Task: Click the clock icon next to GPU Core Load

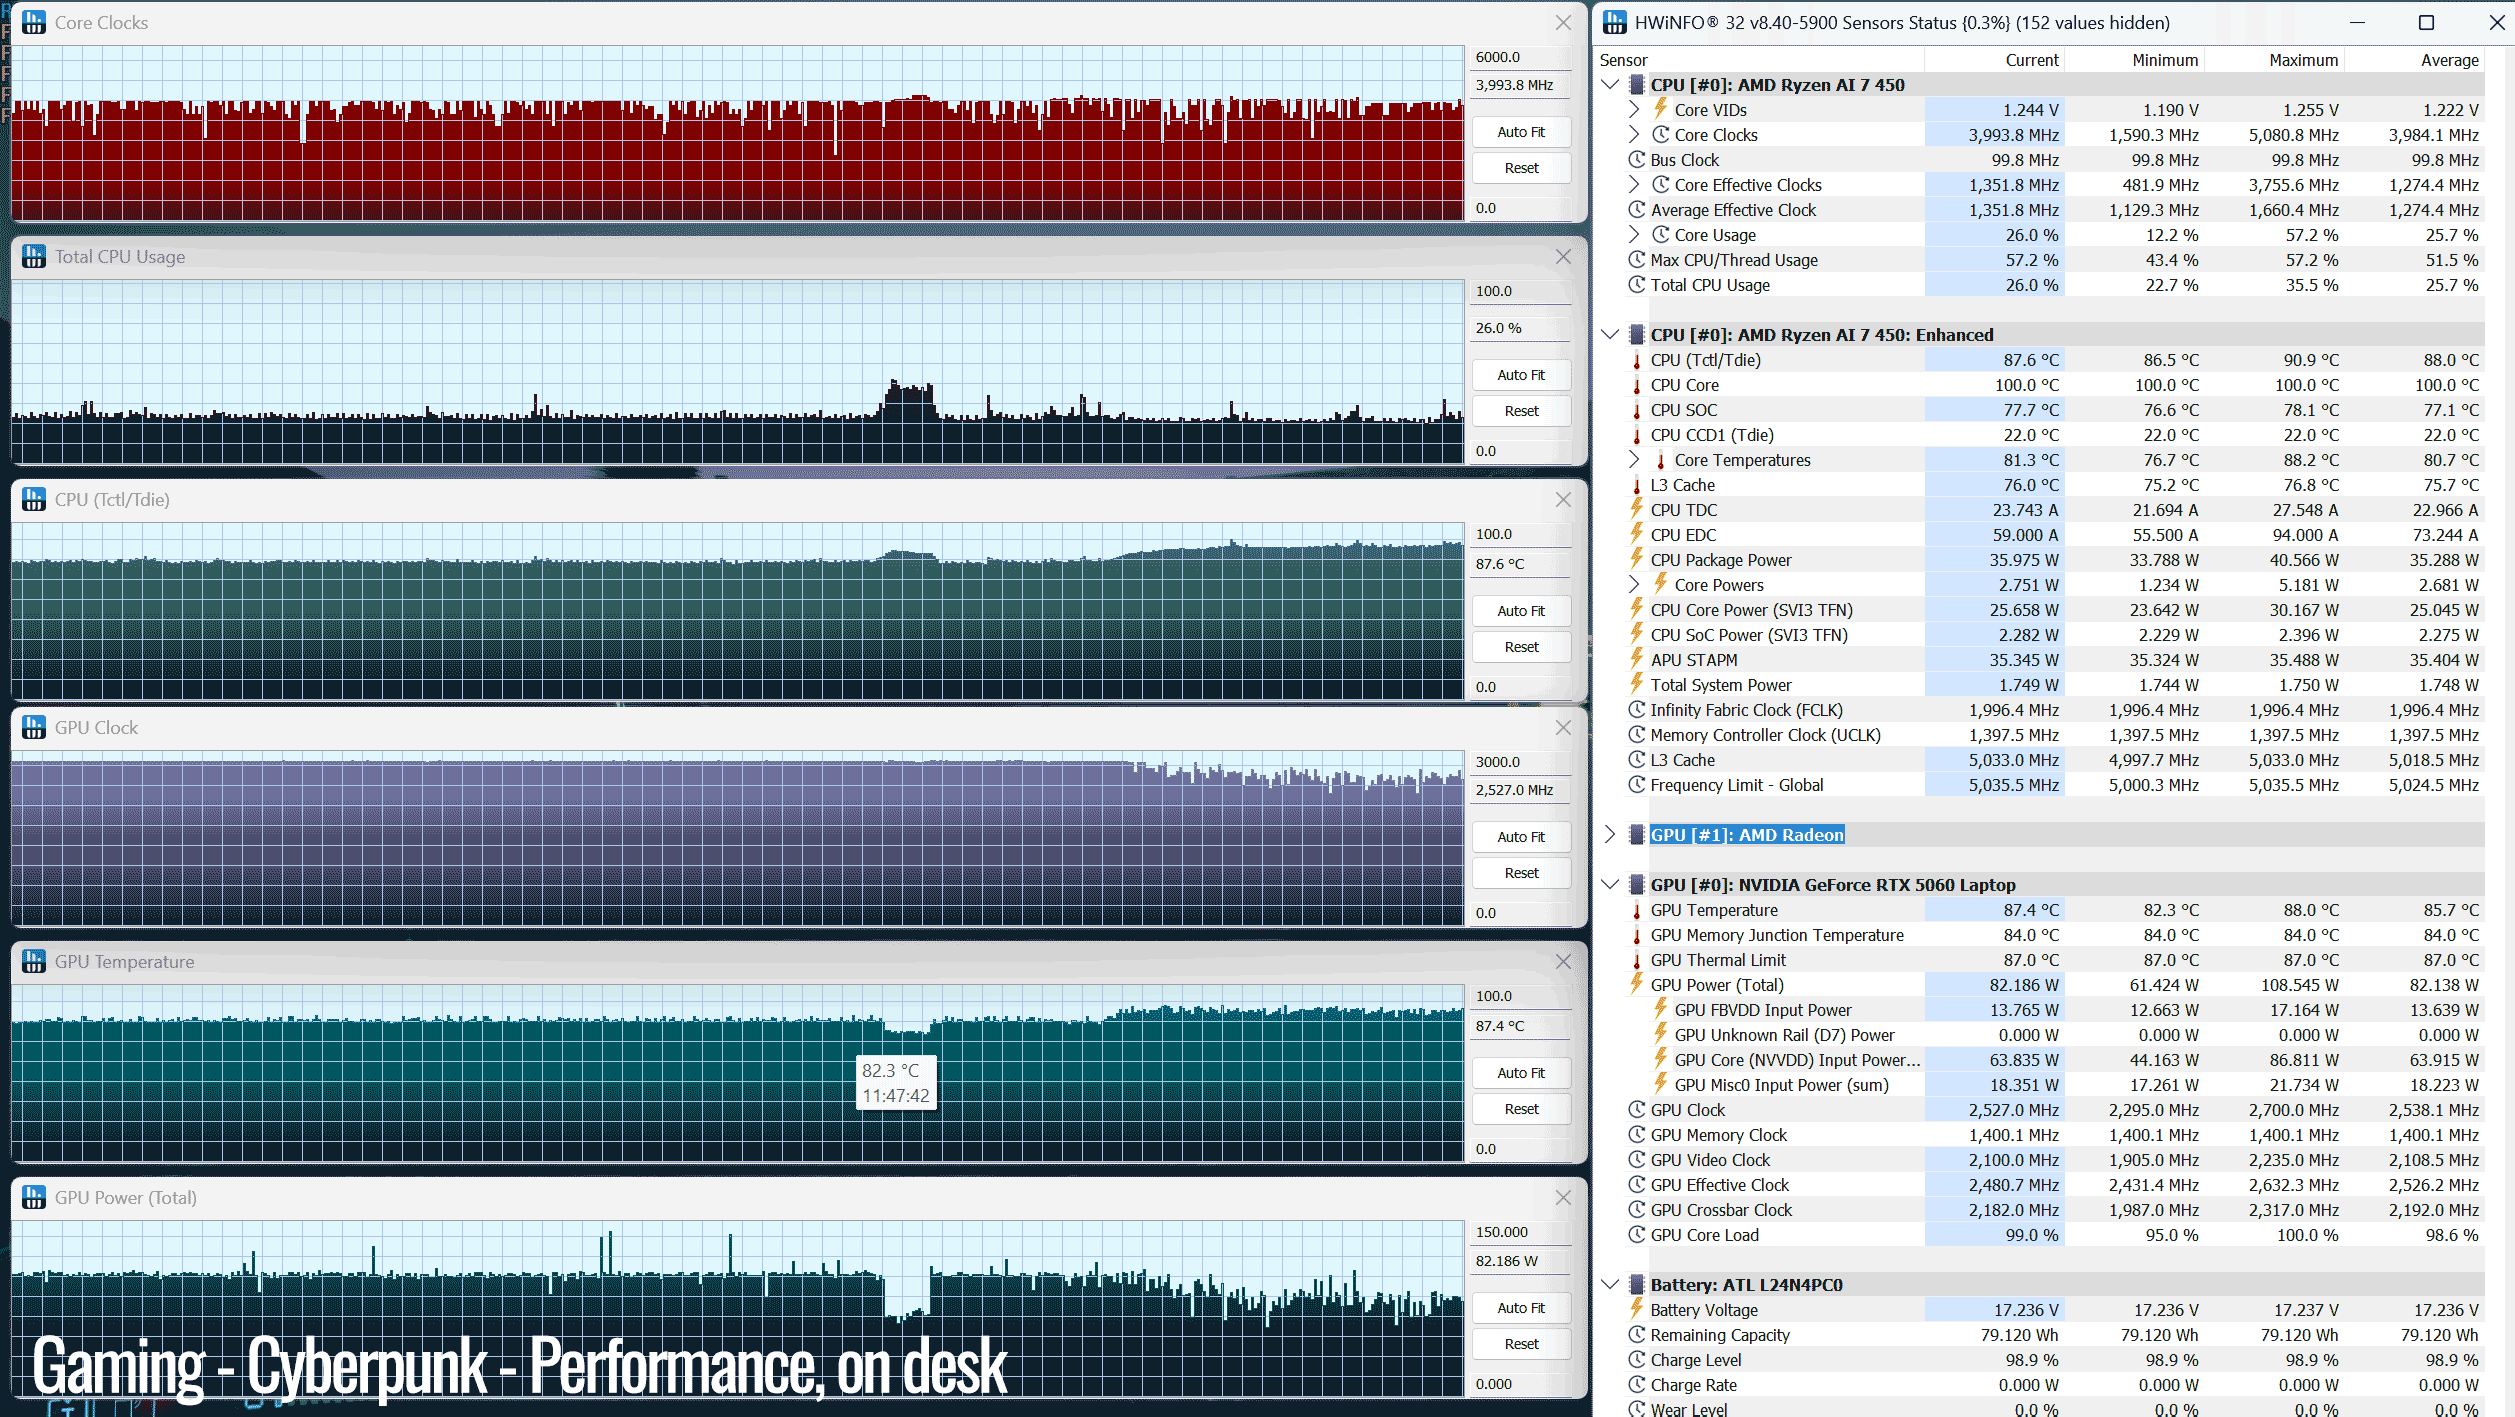Action: (x=1637, y=1234)
